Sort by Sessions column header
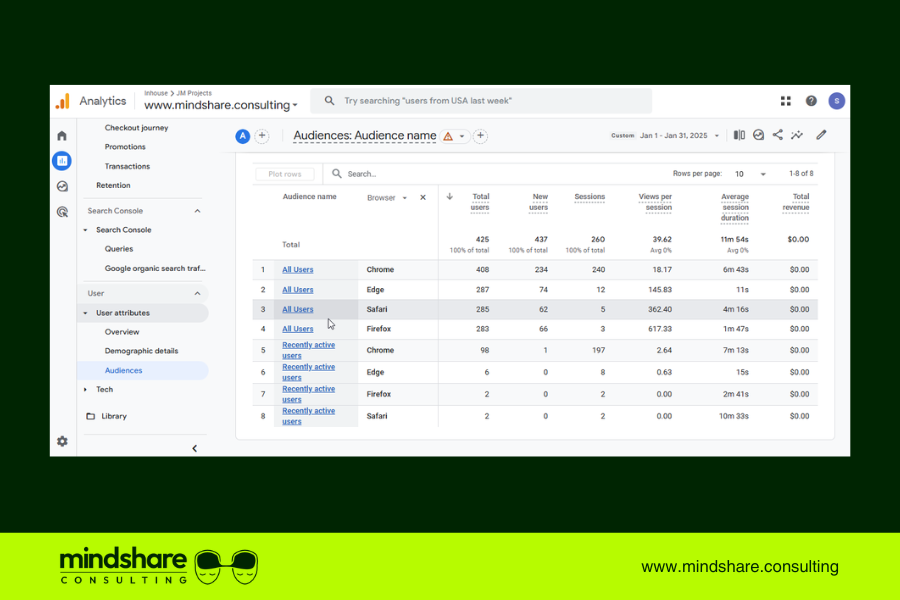 (589, 197)
